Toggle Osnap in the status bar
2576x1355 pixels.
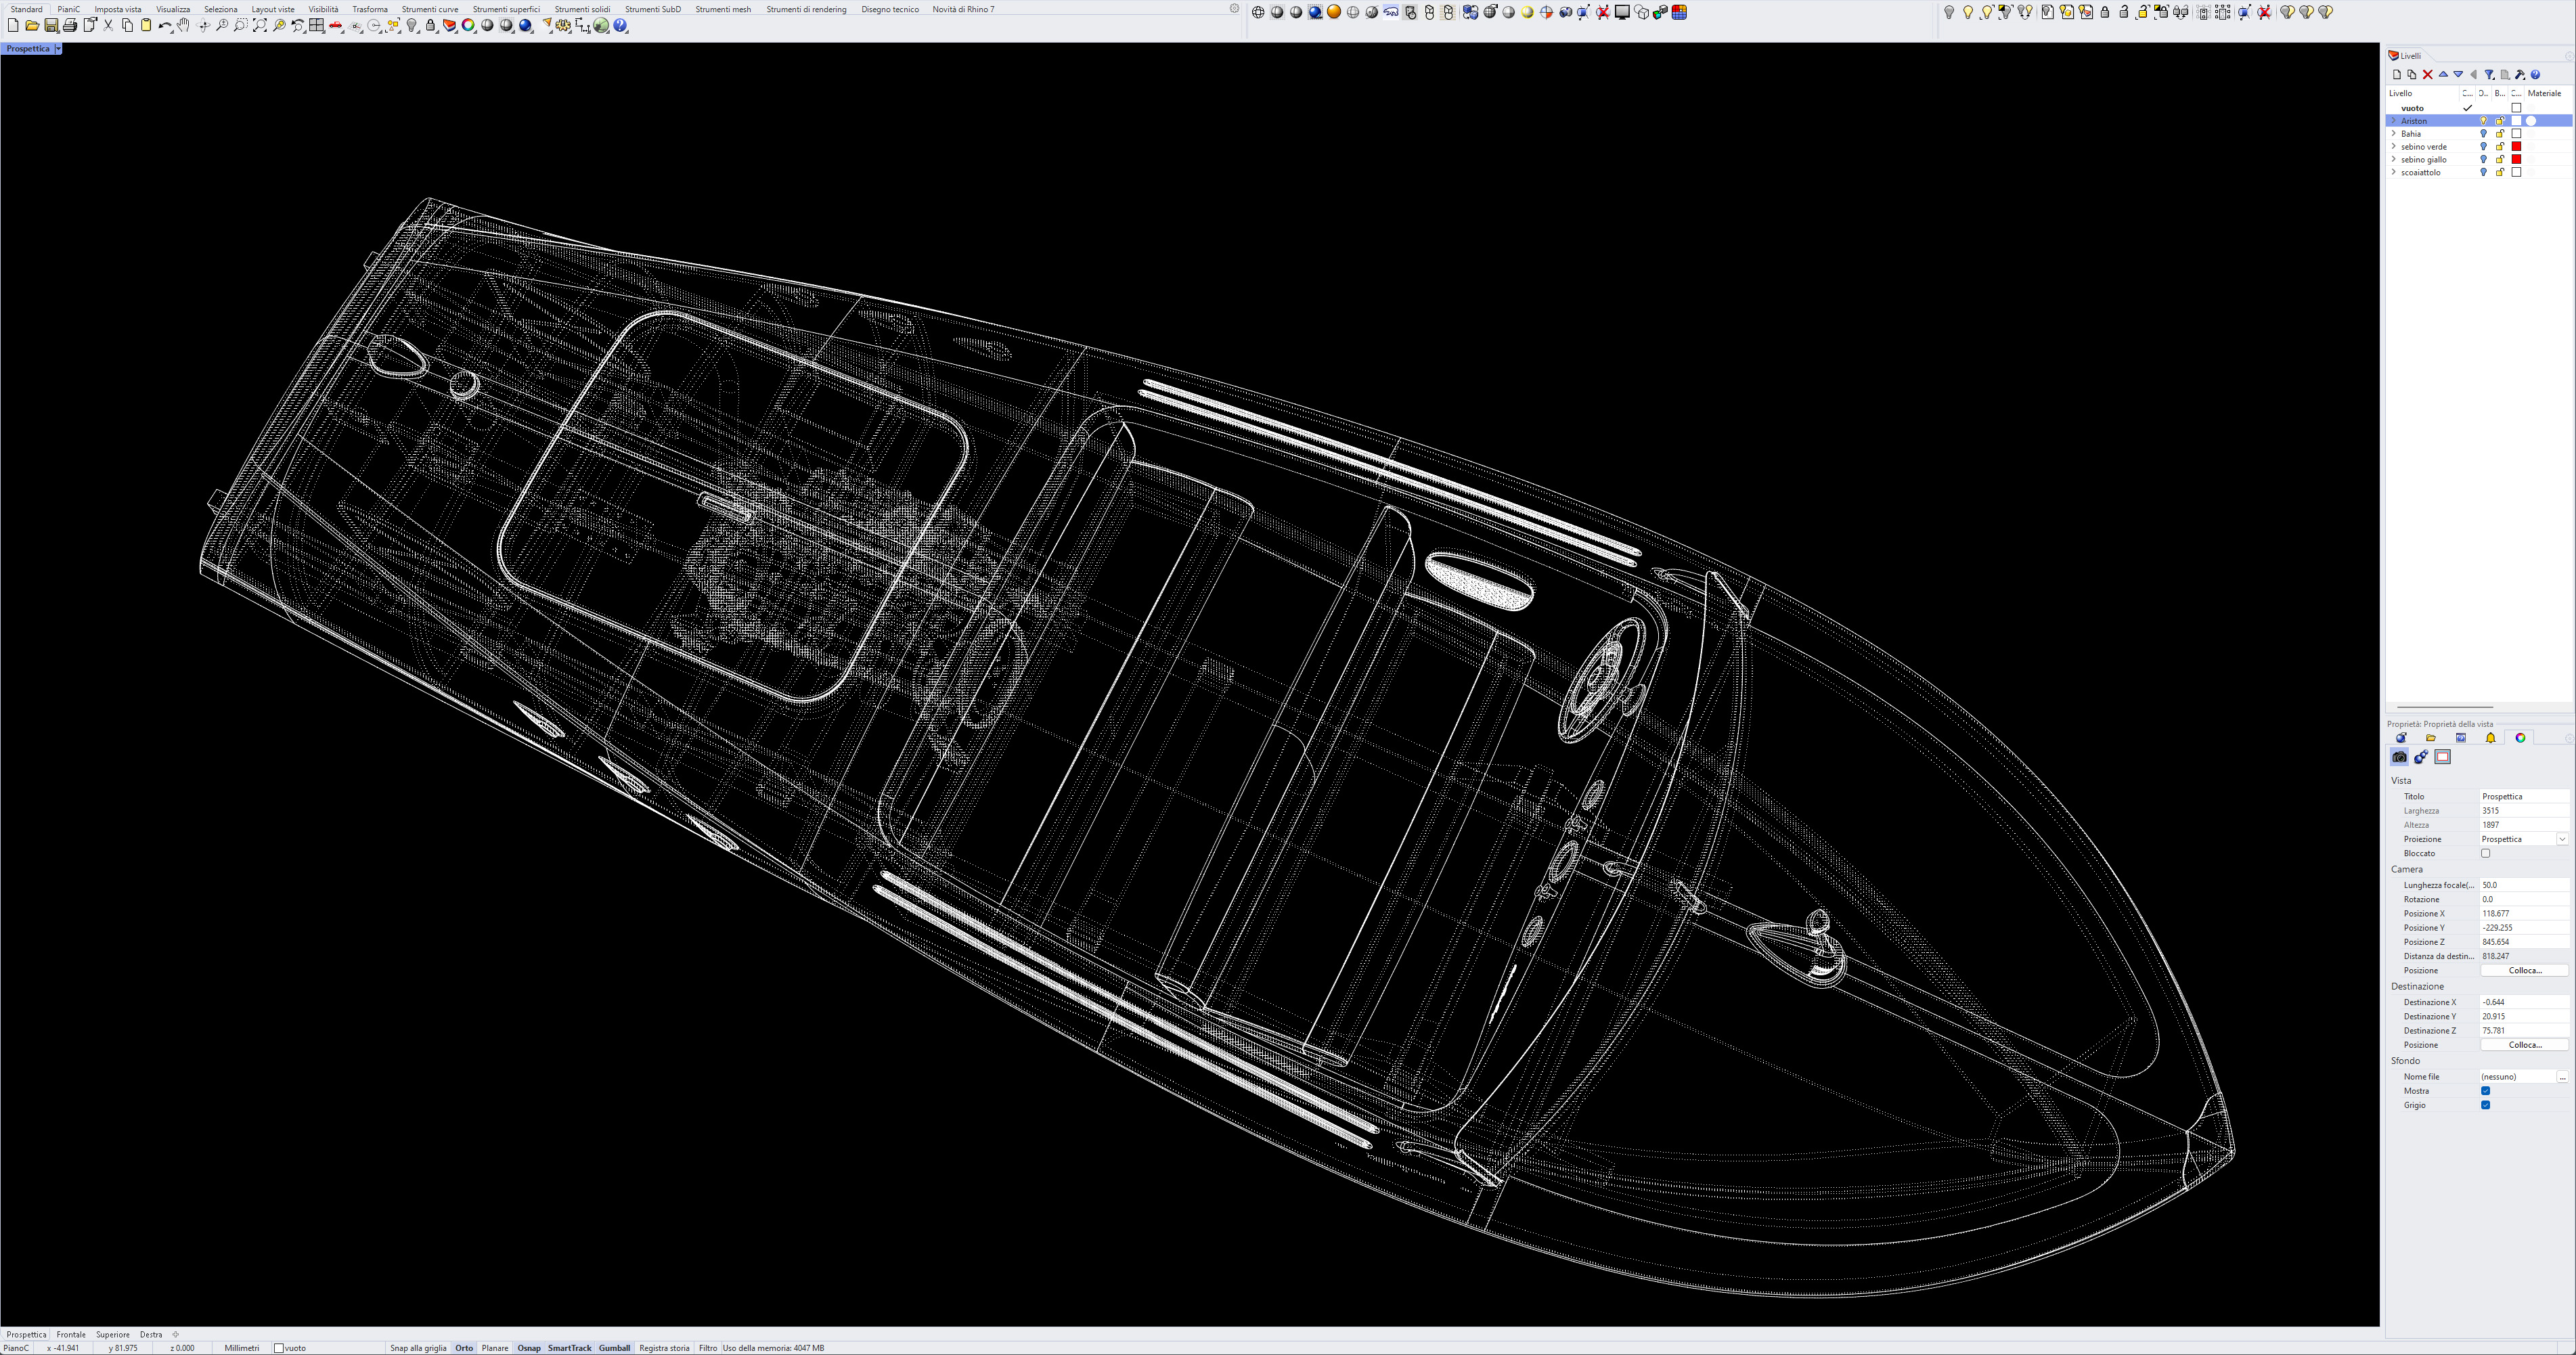coord(529,1348)
